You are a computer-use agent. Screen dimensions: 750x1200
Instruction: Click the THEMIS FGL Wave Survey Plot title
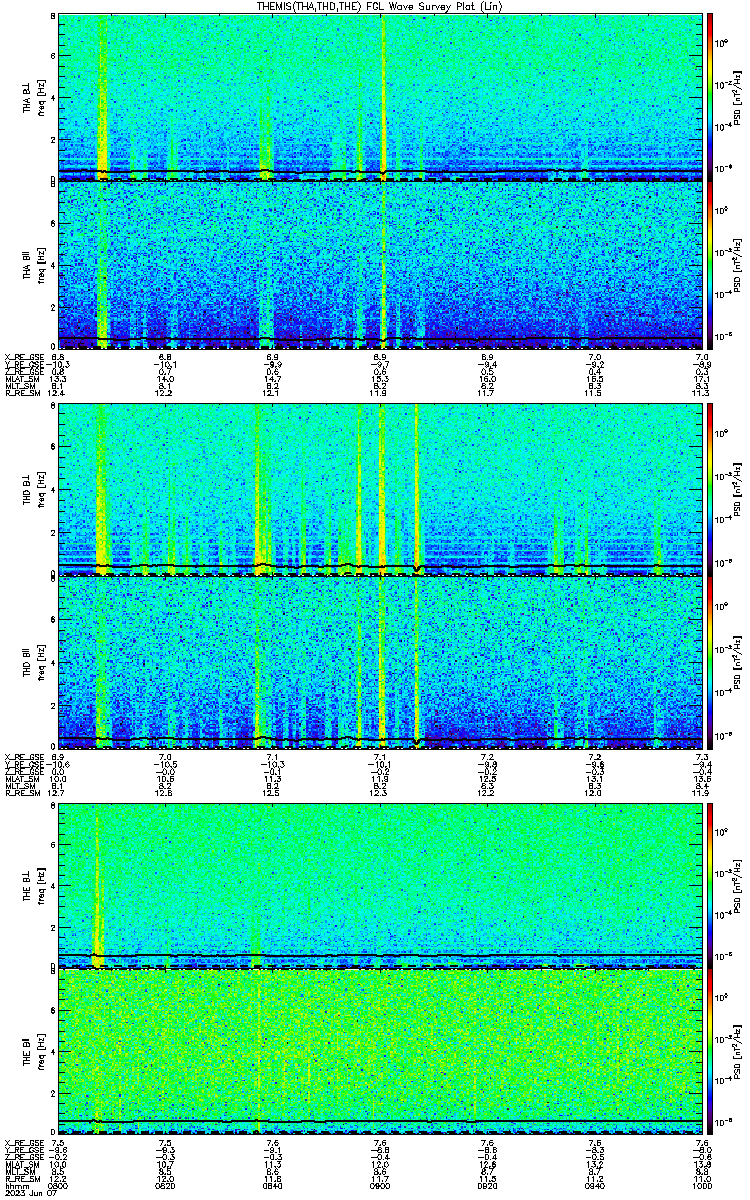pyautogui.click(x=380, y=6)
